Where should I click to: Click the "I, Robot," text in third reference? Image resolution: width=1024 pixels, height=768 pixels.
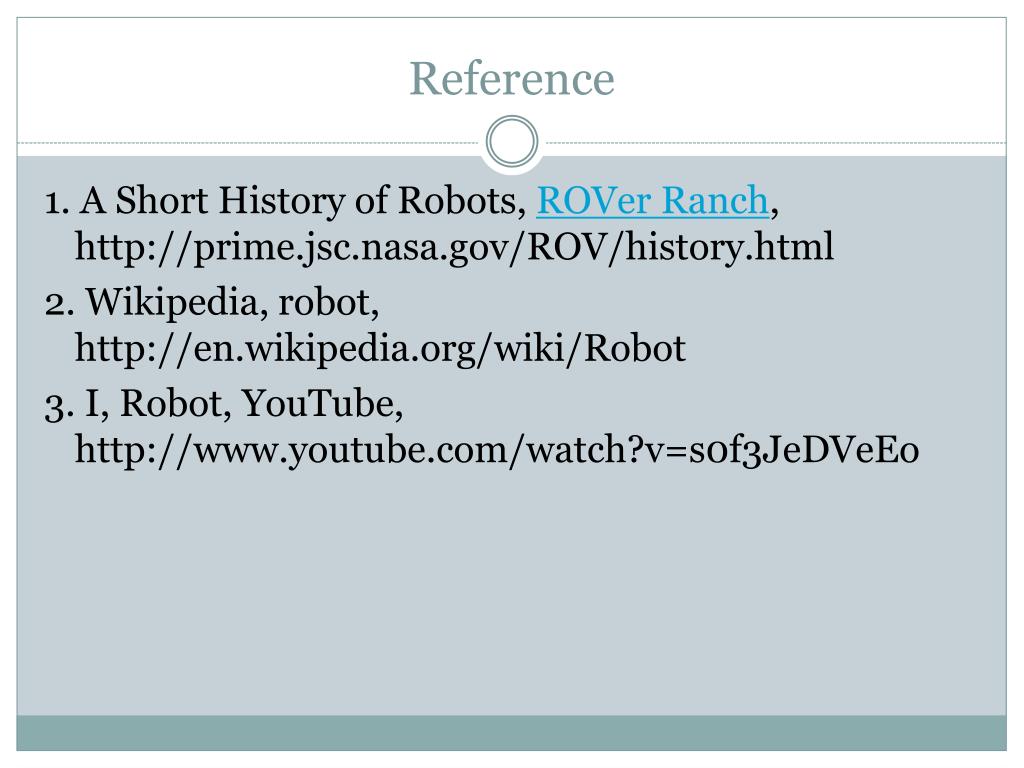pyautogui.click(x=158, y=404)
